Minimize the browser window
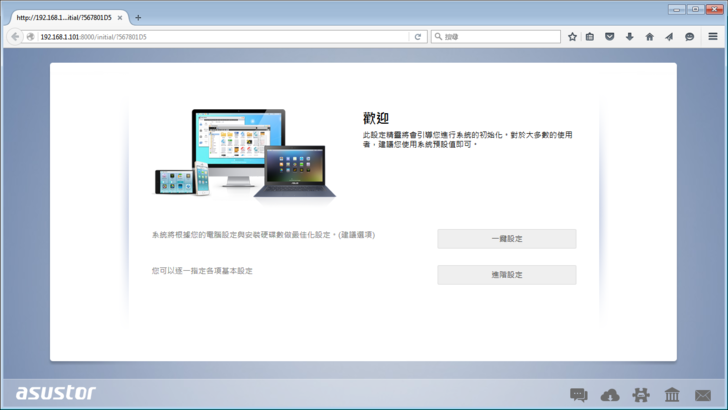Image resolution: width=728 pixels, height=410 pixels. click(676, 9)
